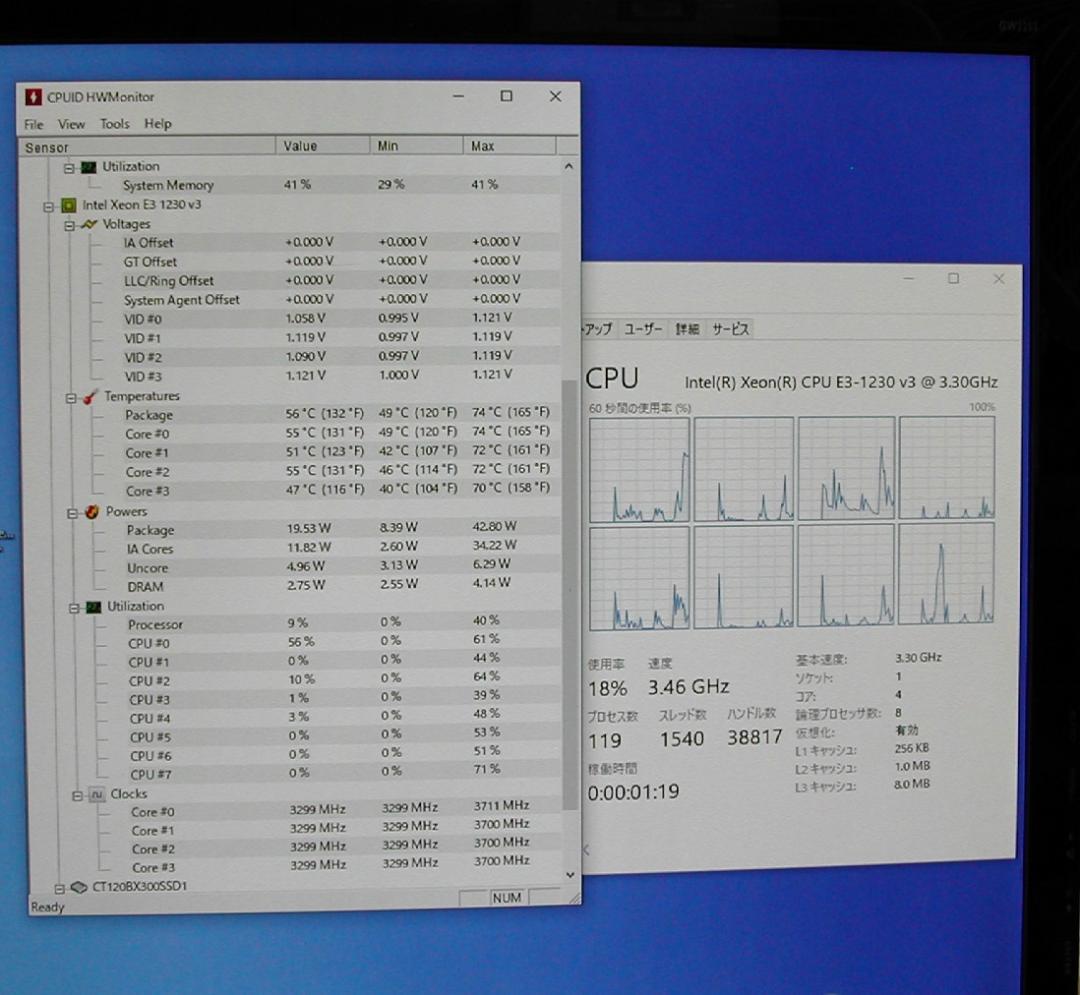Collapse the Powers tree group
Image resolution: width=1080 pixels, height=995 pixels.
(72, 513)
